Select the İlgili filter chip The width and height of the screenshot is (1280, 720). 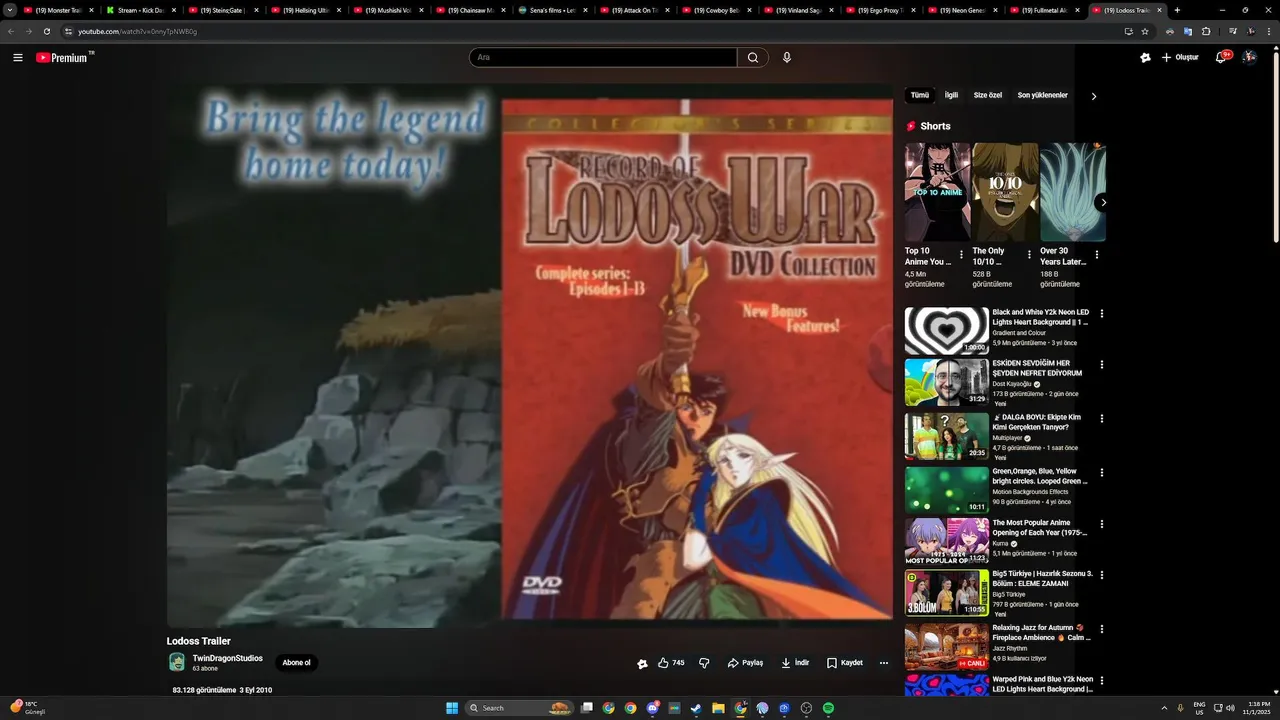pyautogui.click(x=951, y=96)
